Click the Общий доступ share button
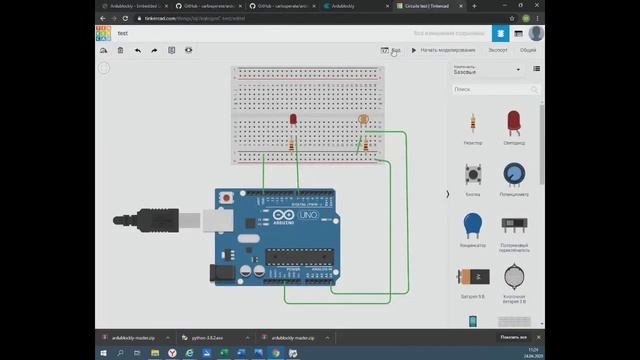640x360 pixels. [x=528, y=50]
